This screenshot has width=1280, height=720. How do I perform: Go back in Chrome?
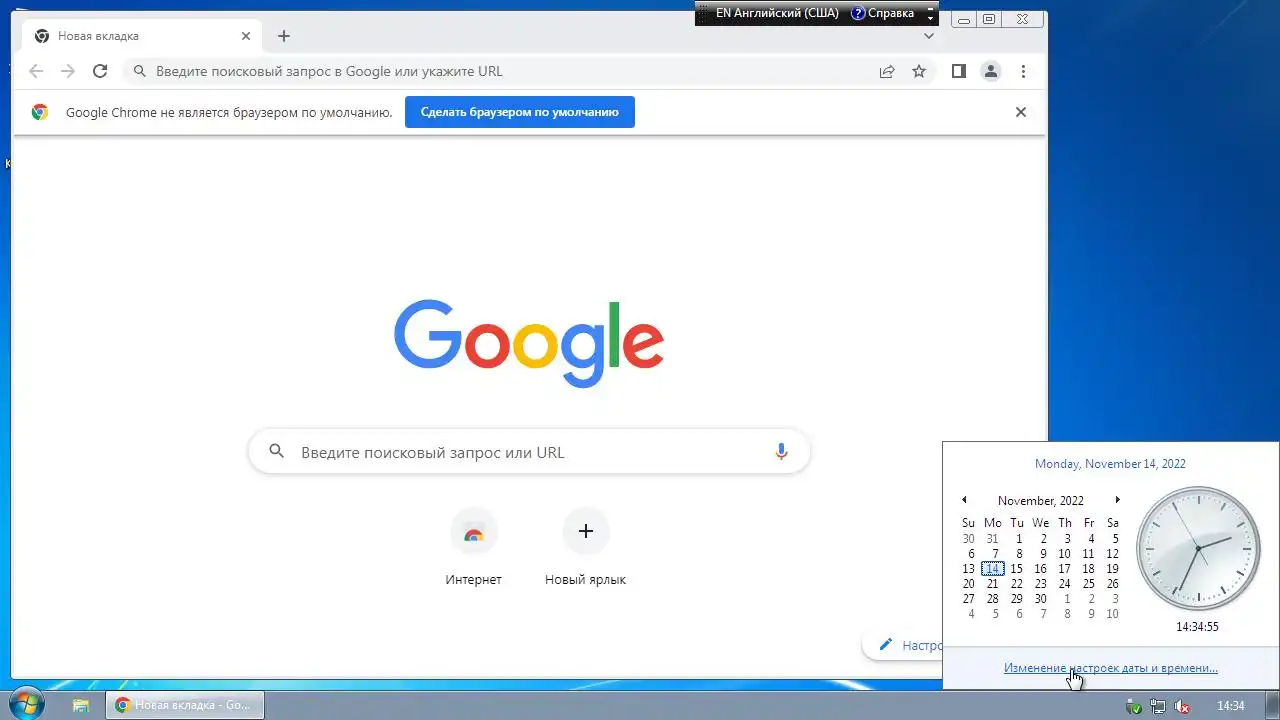(x=36, y=71)
